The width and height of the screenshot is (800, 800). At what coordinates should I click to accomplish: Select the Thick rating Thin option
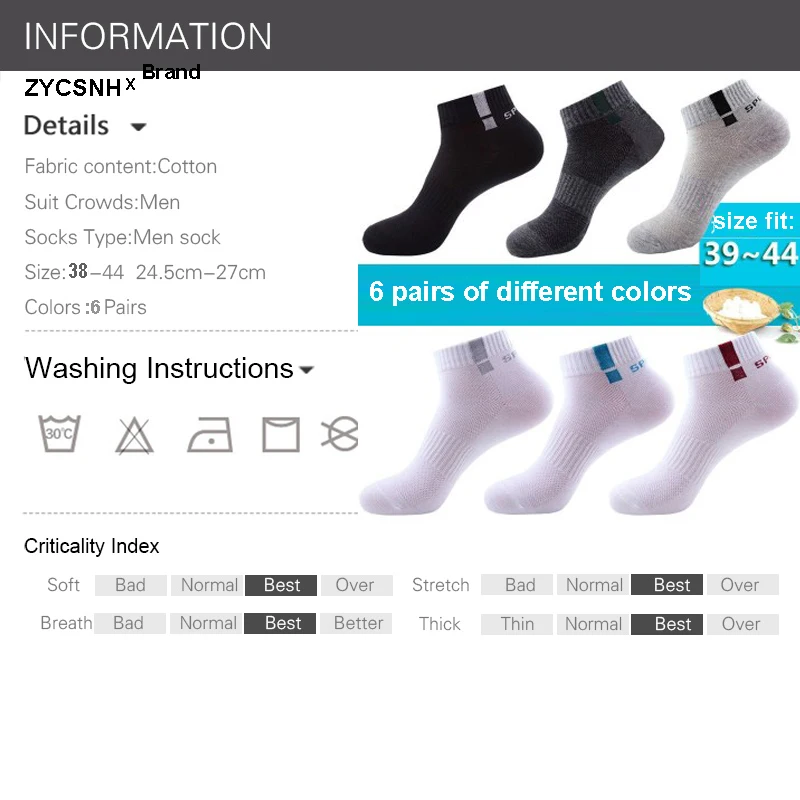(517, 624)
